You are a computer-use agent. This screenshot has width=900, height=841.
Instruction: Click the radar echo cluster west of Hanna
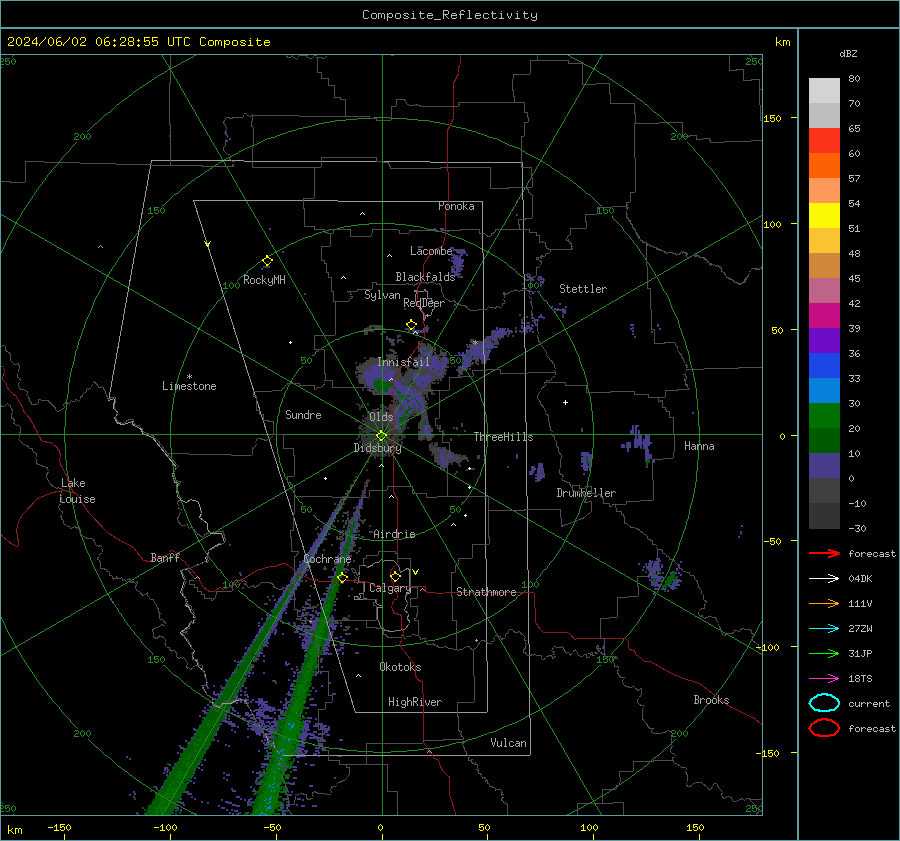point(638,443)
